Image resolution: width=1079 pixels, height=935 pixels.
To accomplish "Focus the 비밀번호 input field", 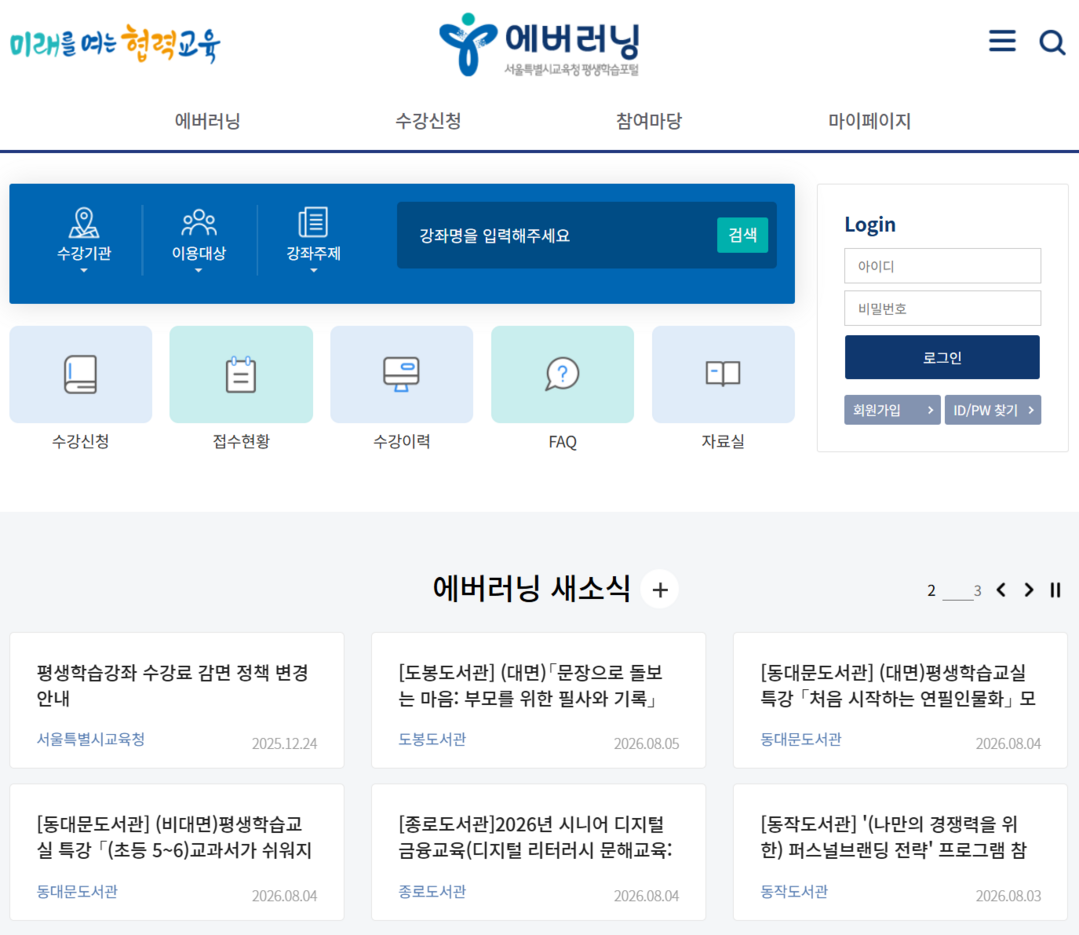I will [x=942, y=308].
